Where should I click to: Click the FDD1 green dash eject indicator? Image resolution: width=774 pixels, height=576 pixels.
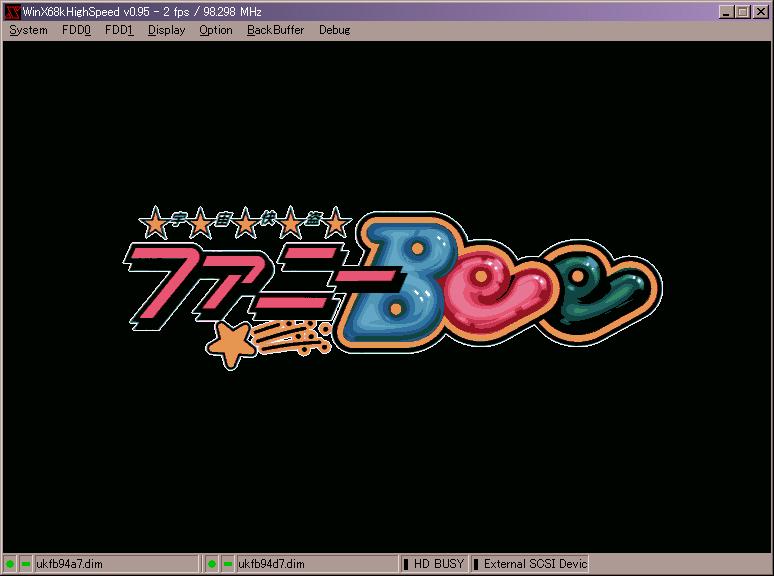pyautogui.click(x=228, y=564)
